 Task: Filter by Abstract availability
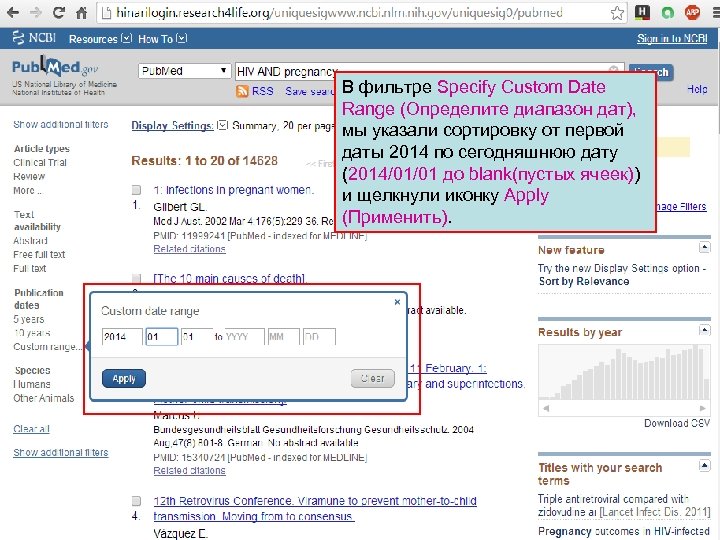click(x=30, y=241)
